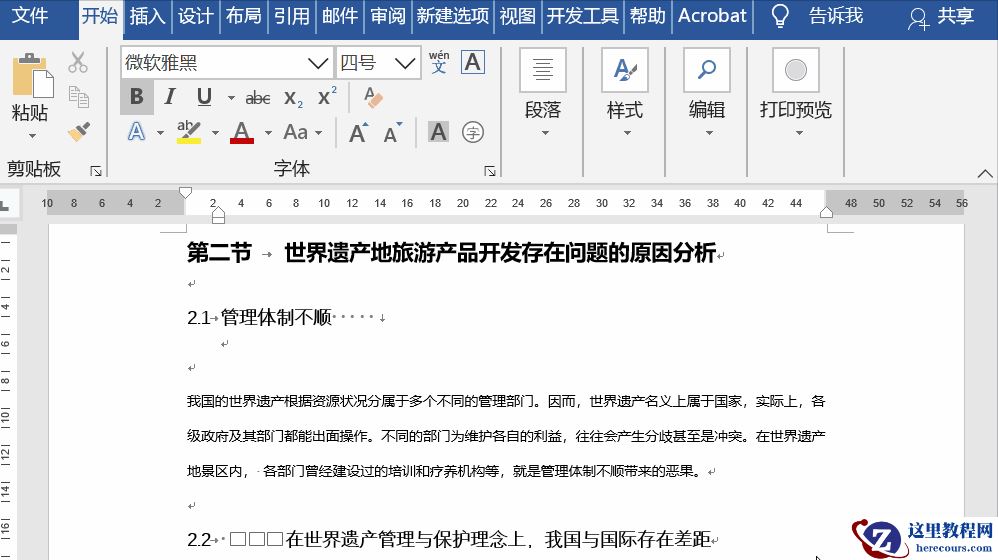Viewport: 998px width, 560px height.
Task: Click the Paste clipboard icon
Action: [32, 74]
